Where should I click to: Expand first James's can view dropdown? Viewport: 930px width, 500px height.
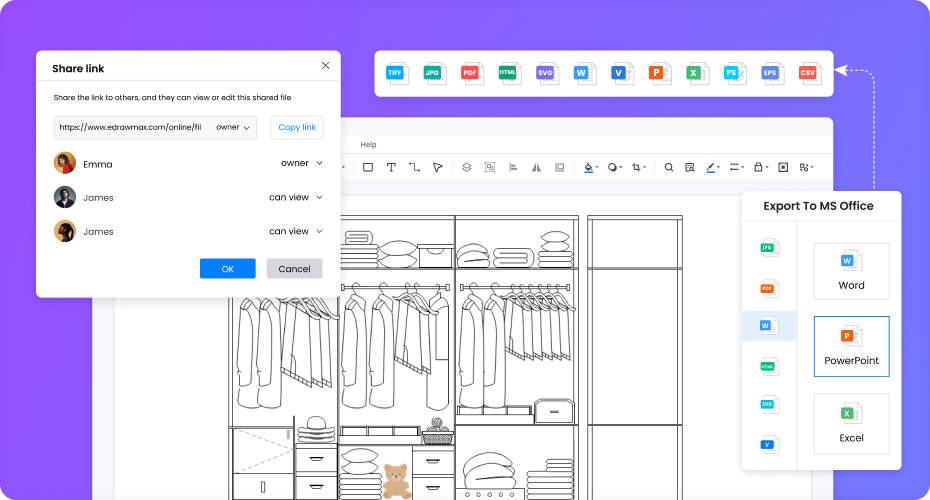[x=295, y=197]
